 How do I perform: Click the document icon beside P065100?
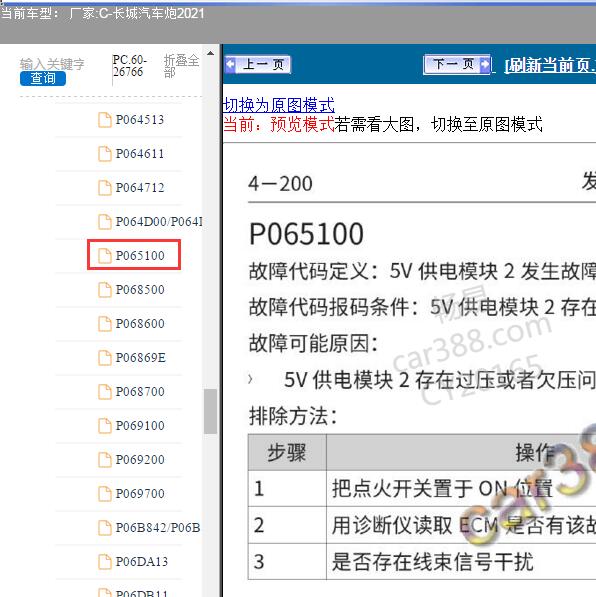[105, 256]
